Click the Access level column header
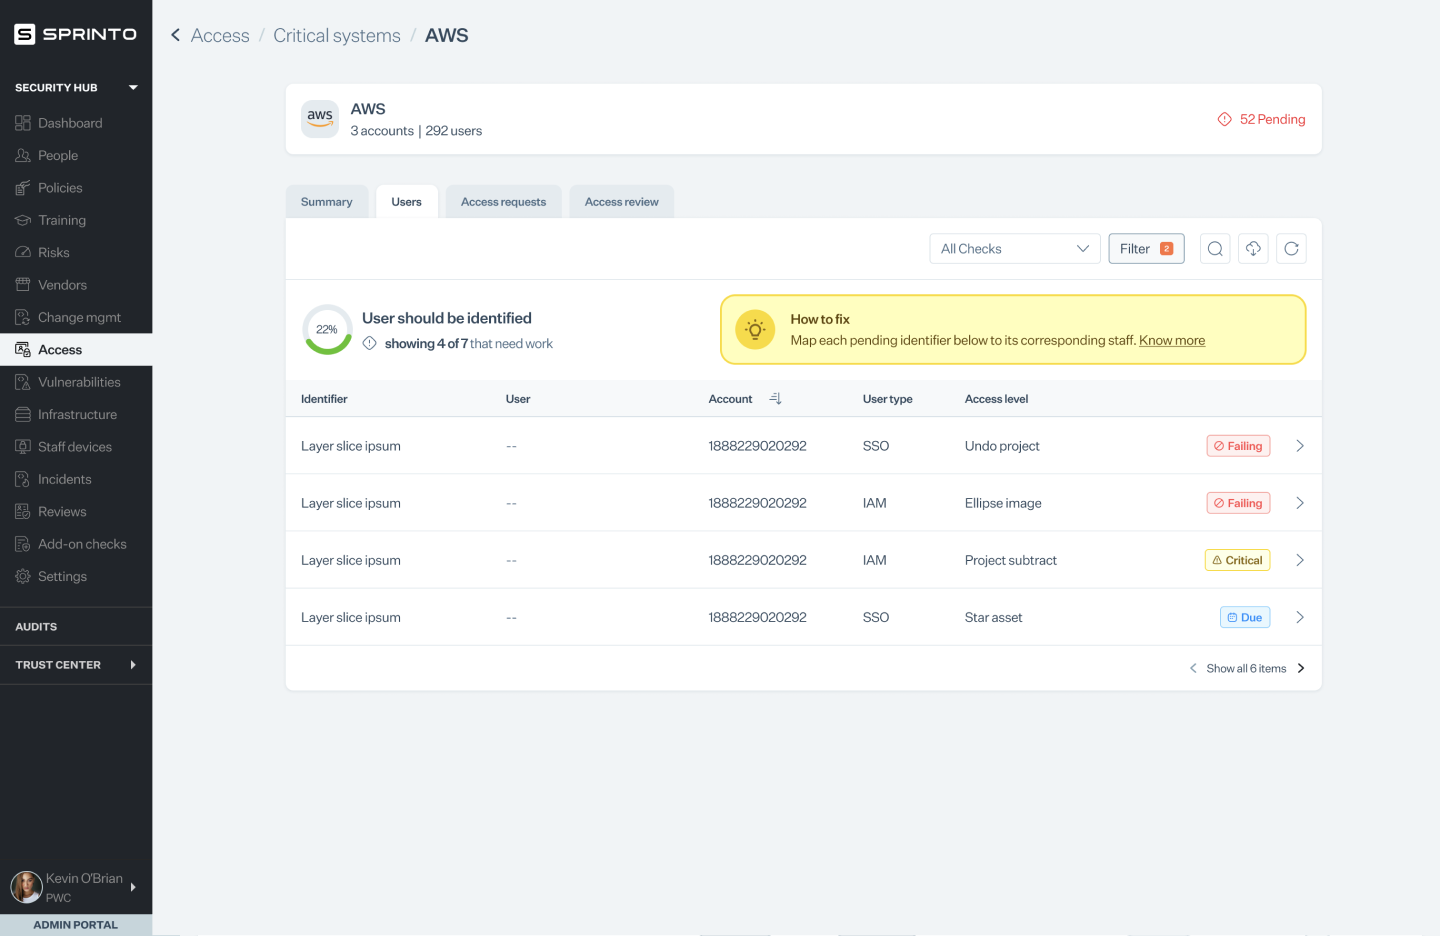The image size is (1440, 936). (x=996, y=399)
